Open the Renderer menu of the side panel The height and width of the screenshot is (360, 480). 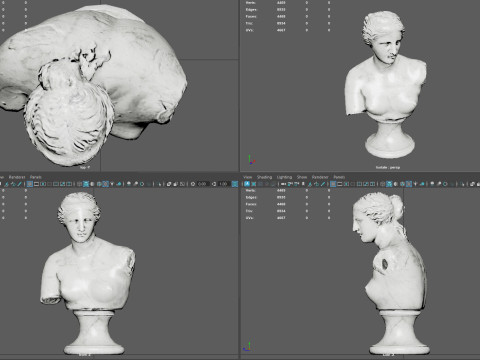(320, 177)
